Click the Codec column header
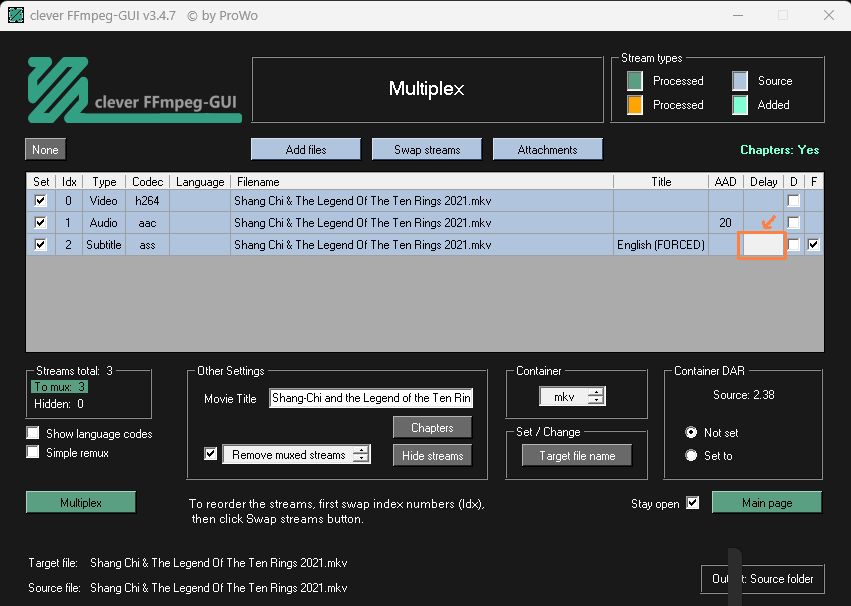Viewport: 851px width, 606px height. click(147, 182)
